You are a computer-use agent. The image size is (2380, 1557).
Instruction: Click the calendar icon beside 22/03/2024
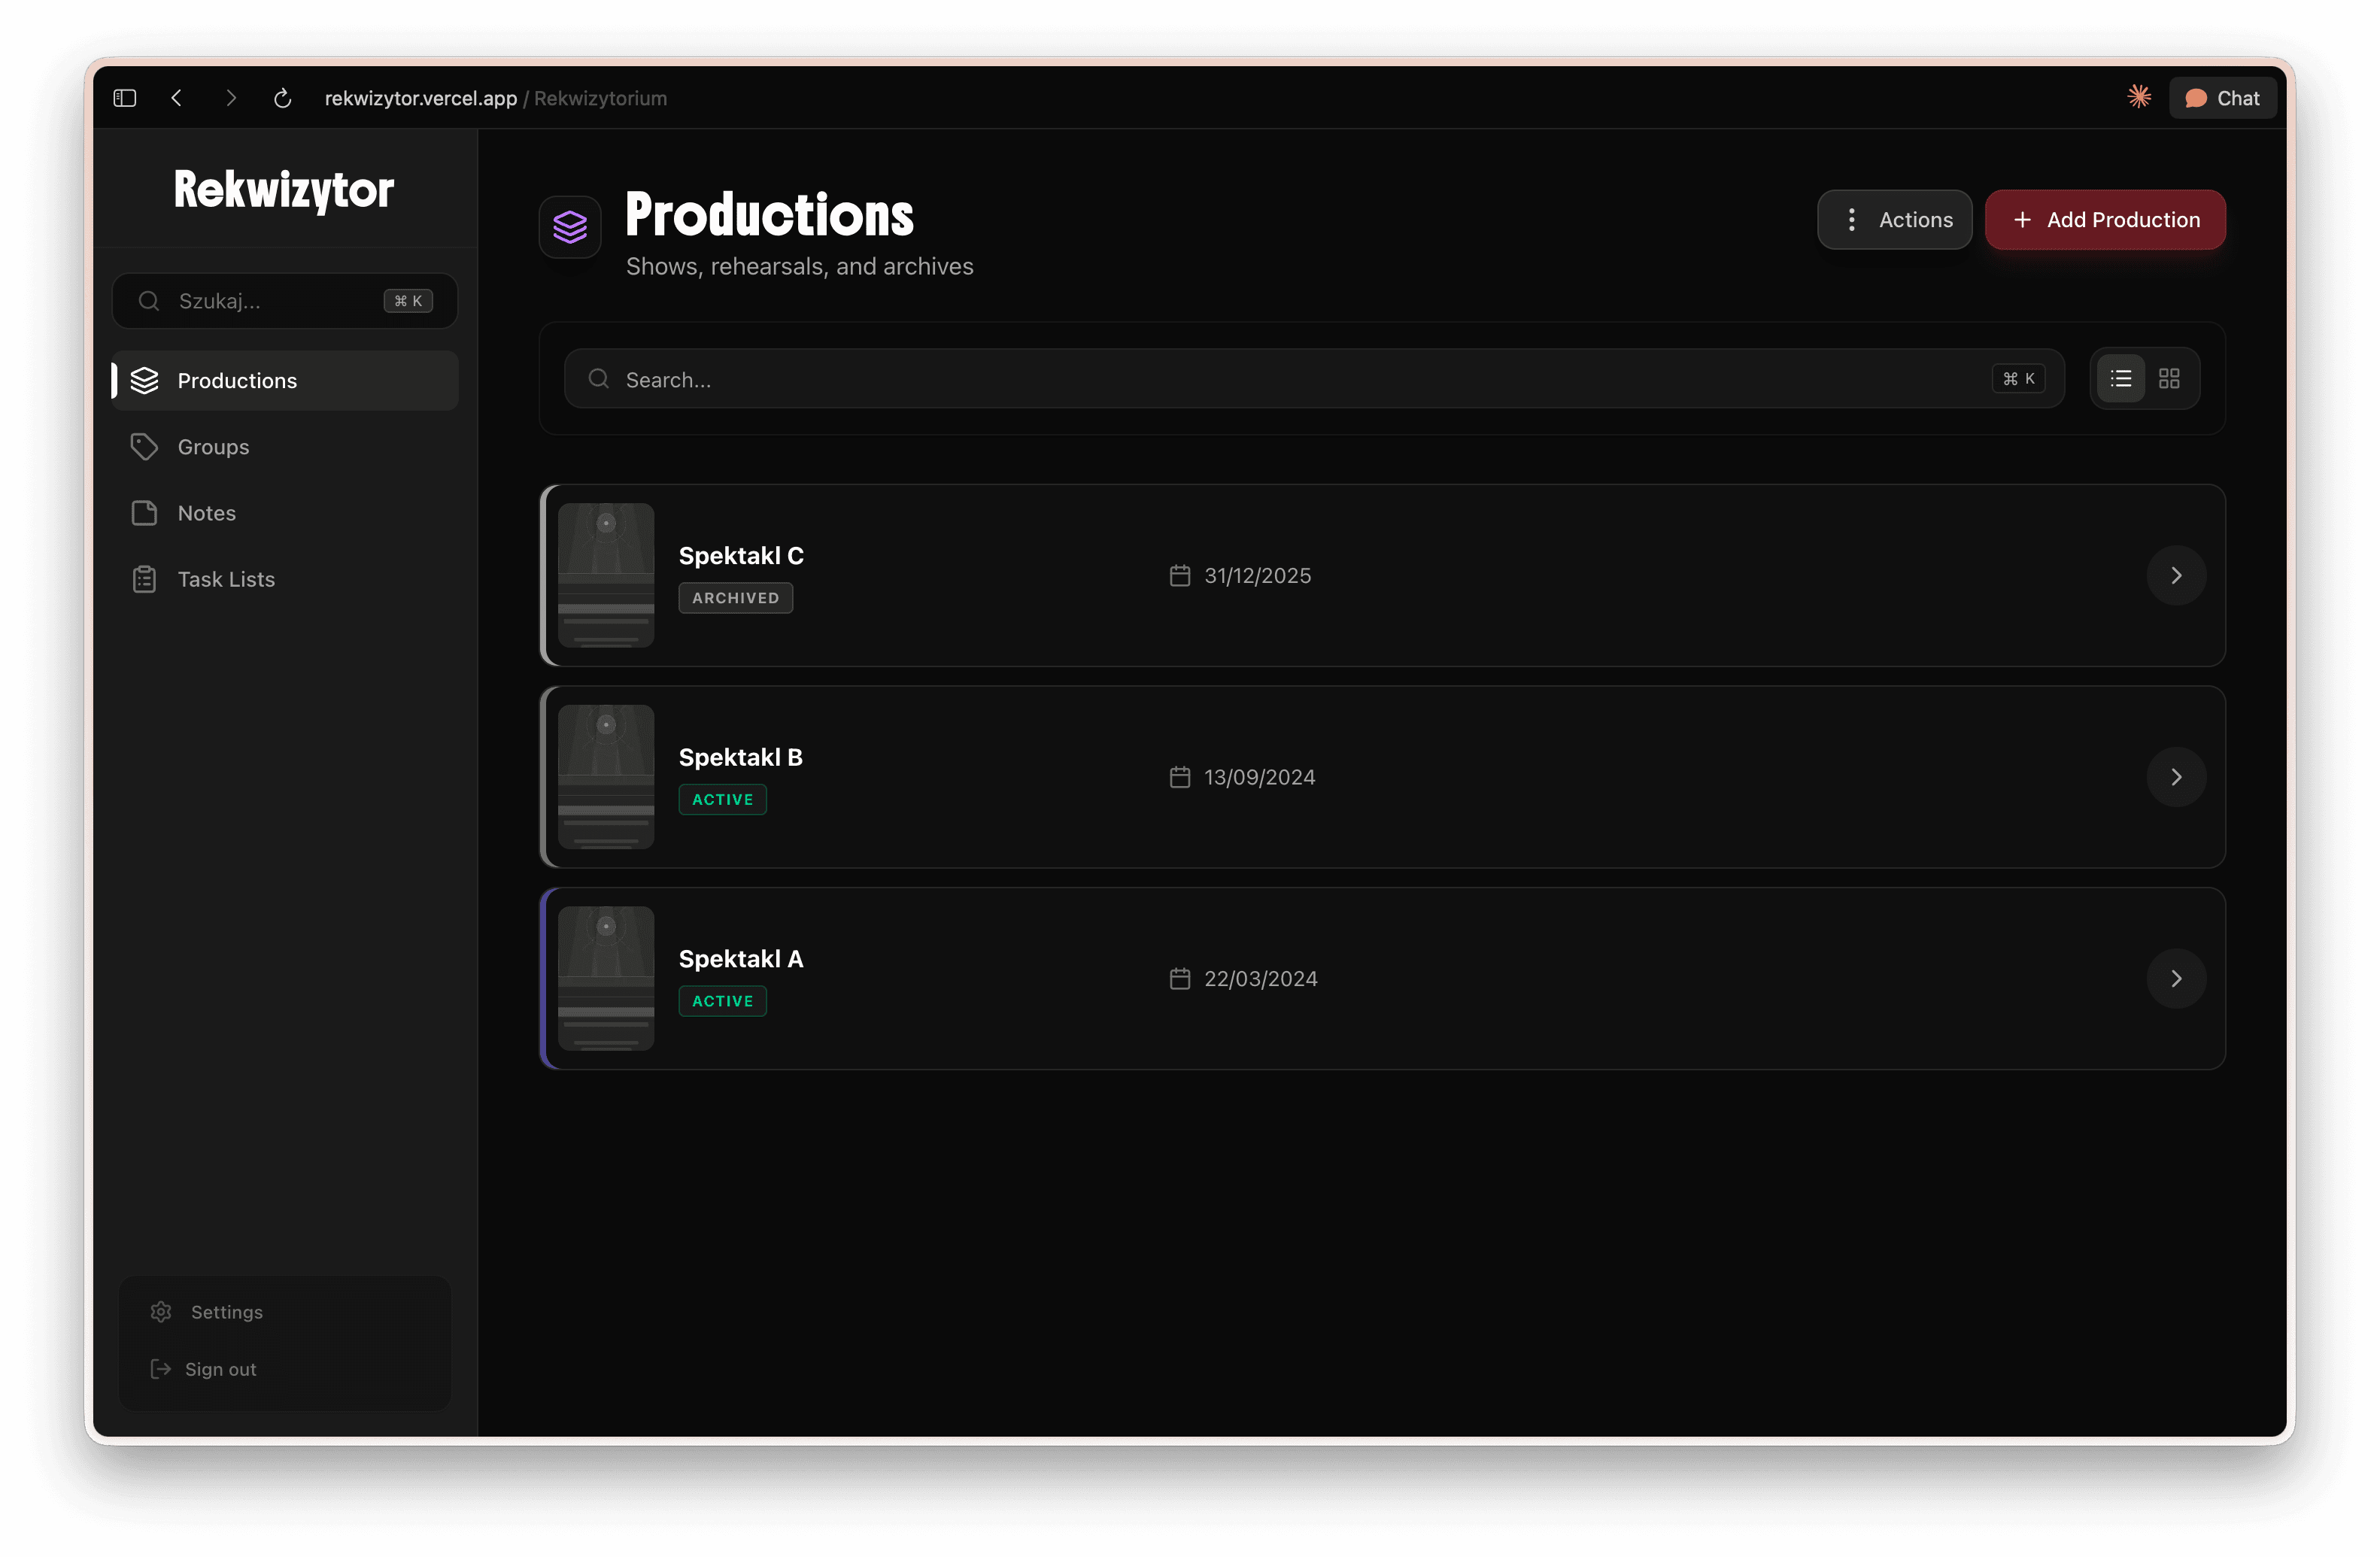click(1180, 979)
